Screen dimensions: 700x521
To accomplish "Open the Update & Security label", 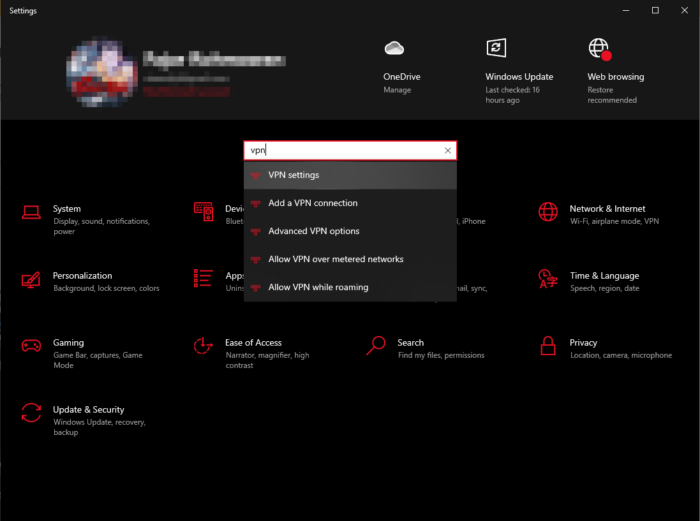I will point(88,410).
